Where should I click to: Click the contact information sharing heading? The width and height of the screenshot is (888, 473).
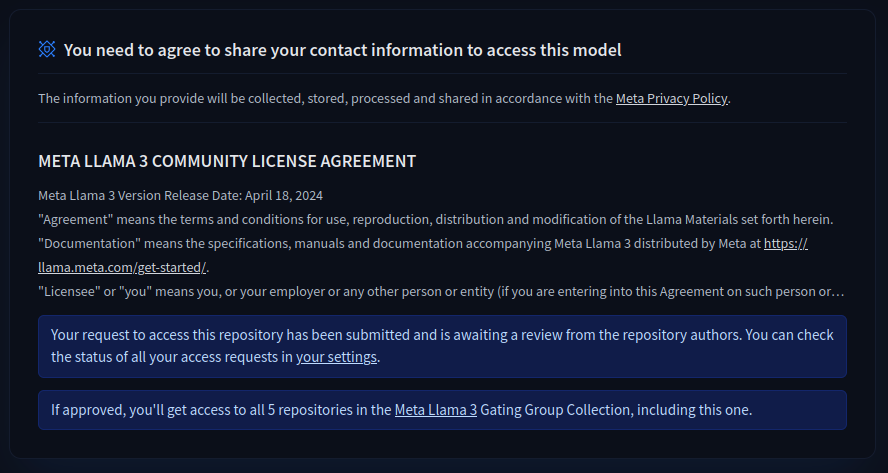tap(342, 50)
